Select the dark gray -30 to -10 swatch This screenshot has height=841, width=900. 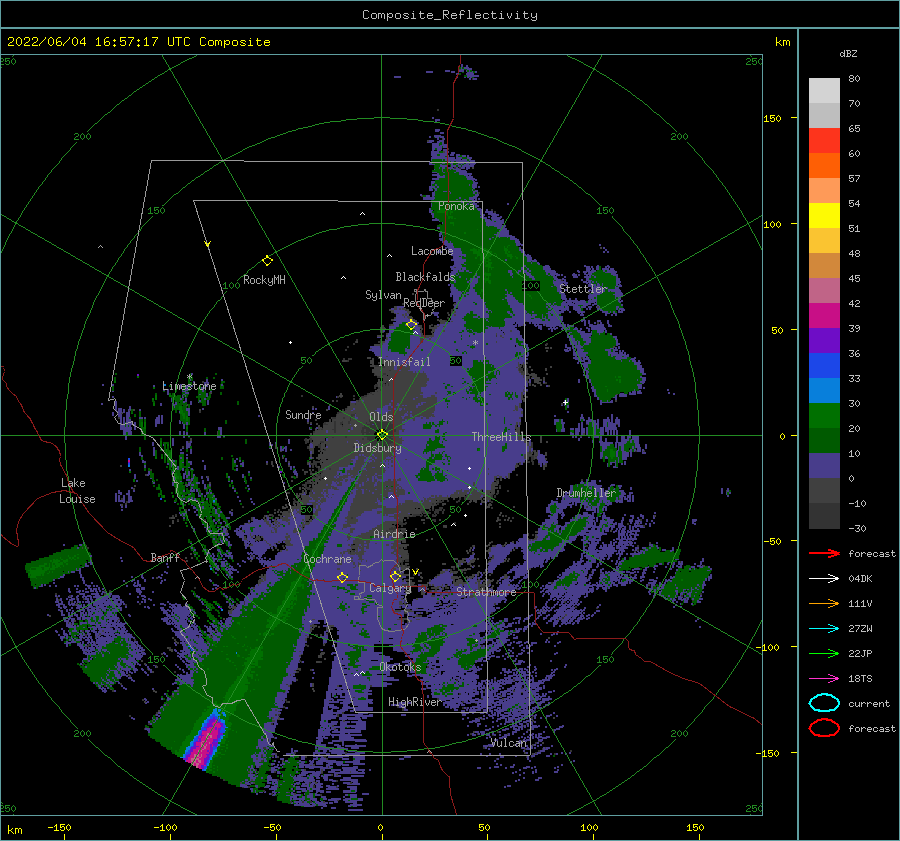[x=824, y=516]
